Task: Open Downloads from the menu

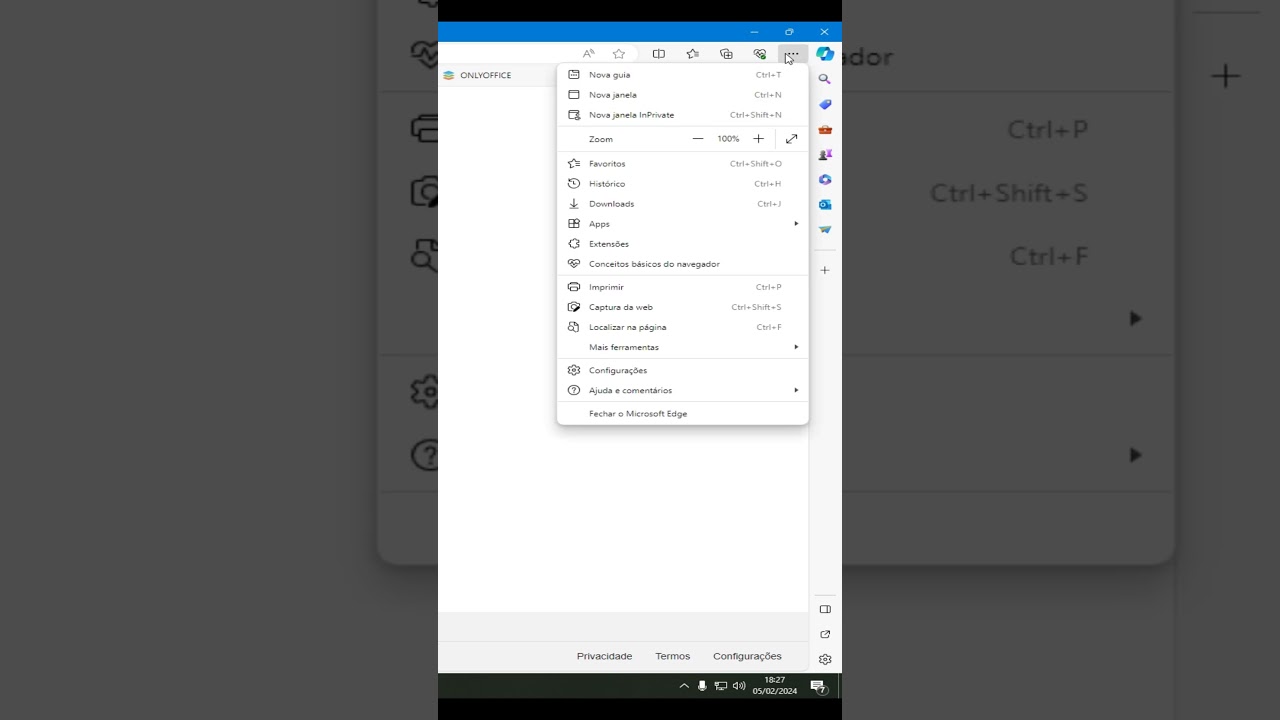Action: [683, 204]
